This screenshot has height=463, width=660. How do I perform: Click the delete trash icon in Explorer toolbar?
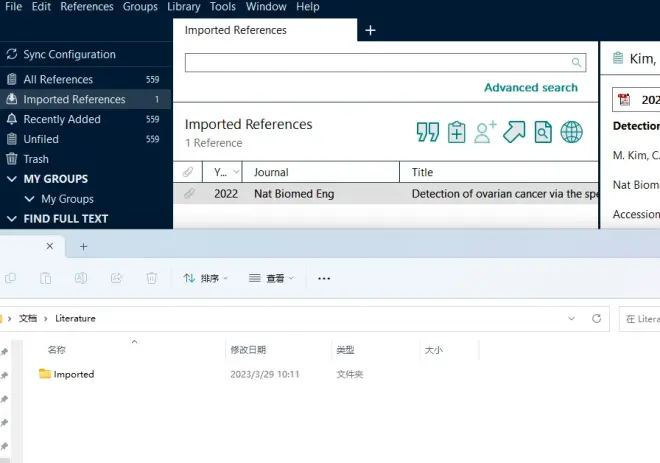point(152,278)
